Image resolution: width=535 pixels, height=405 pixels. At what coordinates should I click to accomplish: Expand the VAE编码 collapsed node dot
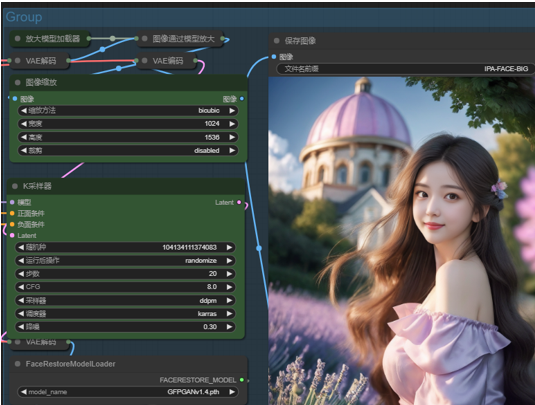(145, 61)
